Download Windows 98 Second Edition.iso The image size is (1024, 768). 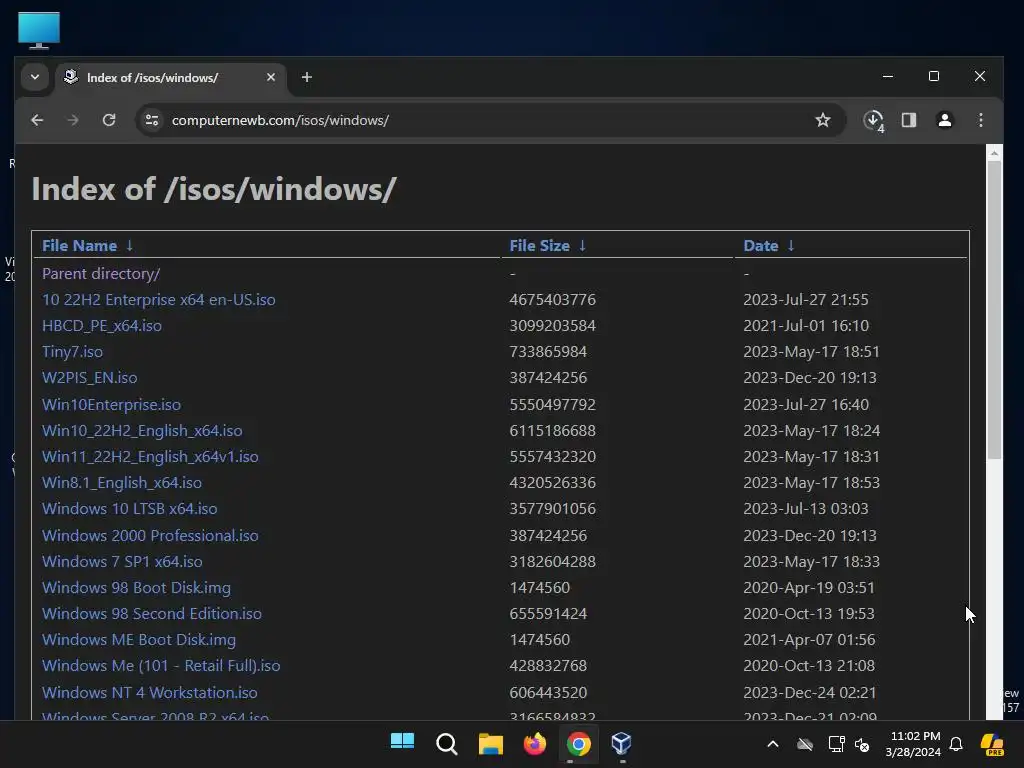(152, 614)
